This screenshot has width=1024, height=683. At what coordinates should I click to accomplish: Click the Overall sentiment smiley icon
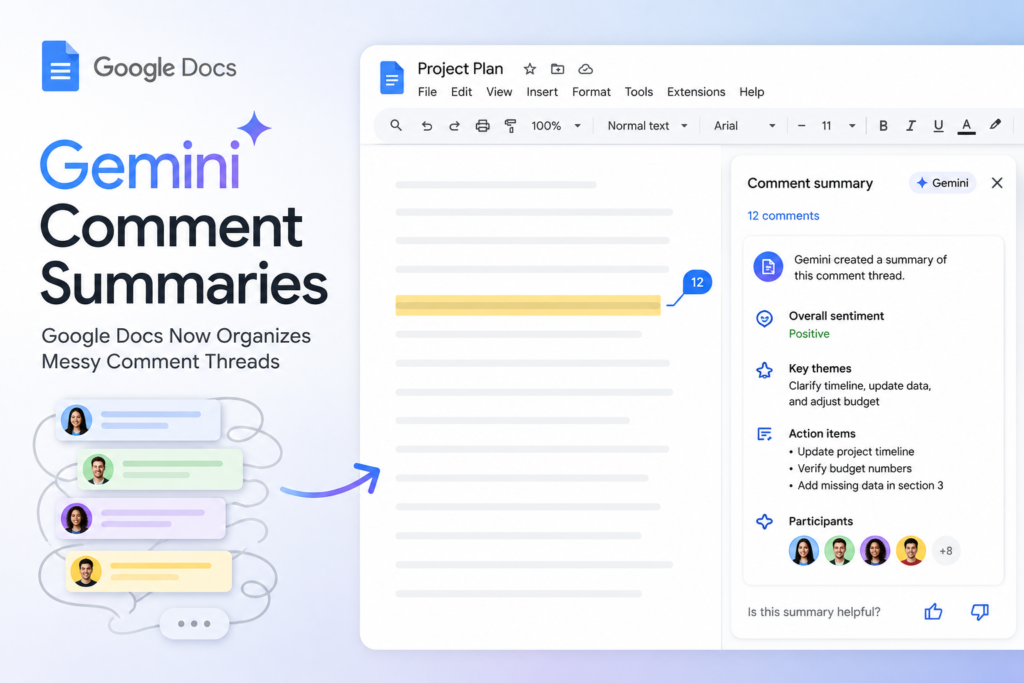(764, 319)
